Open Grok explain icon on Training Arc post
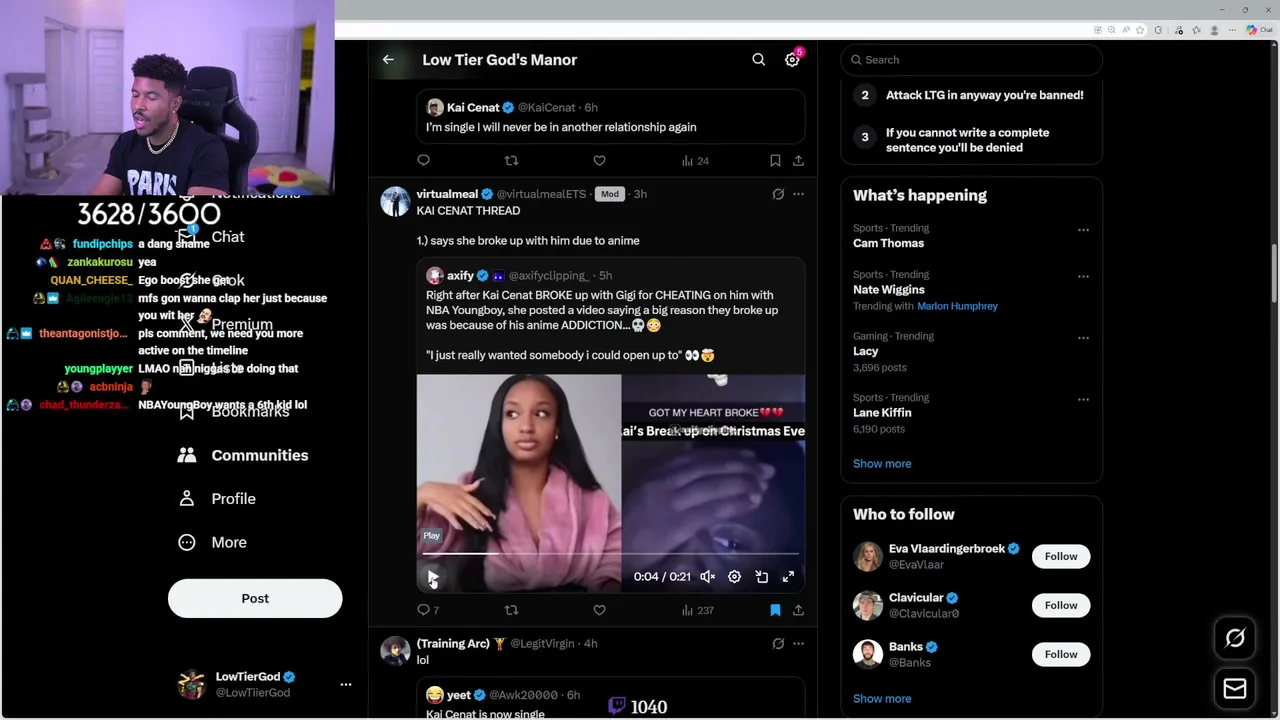The image size is (1280, 720). 778,643
